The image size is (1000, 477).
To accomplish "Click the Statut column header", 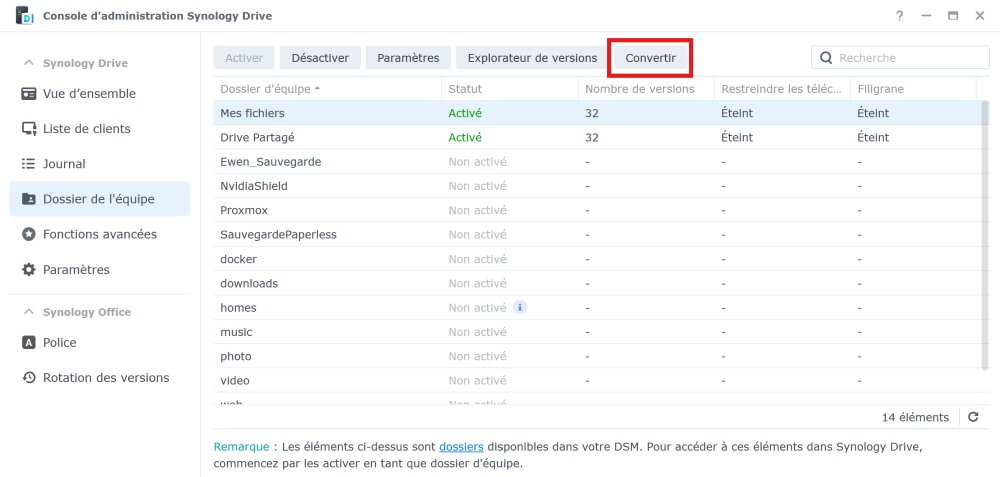I will tap(510, 89).
